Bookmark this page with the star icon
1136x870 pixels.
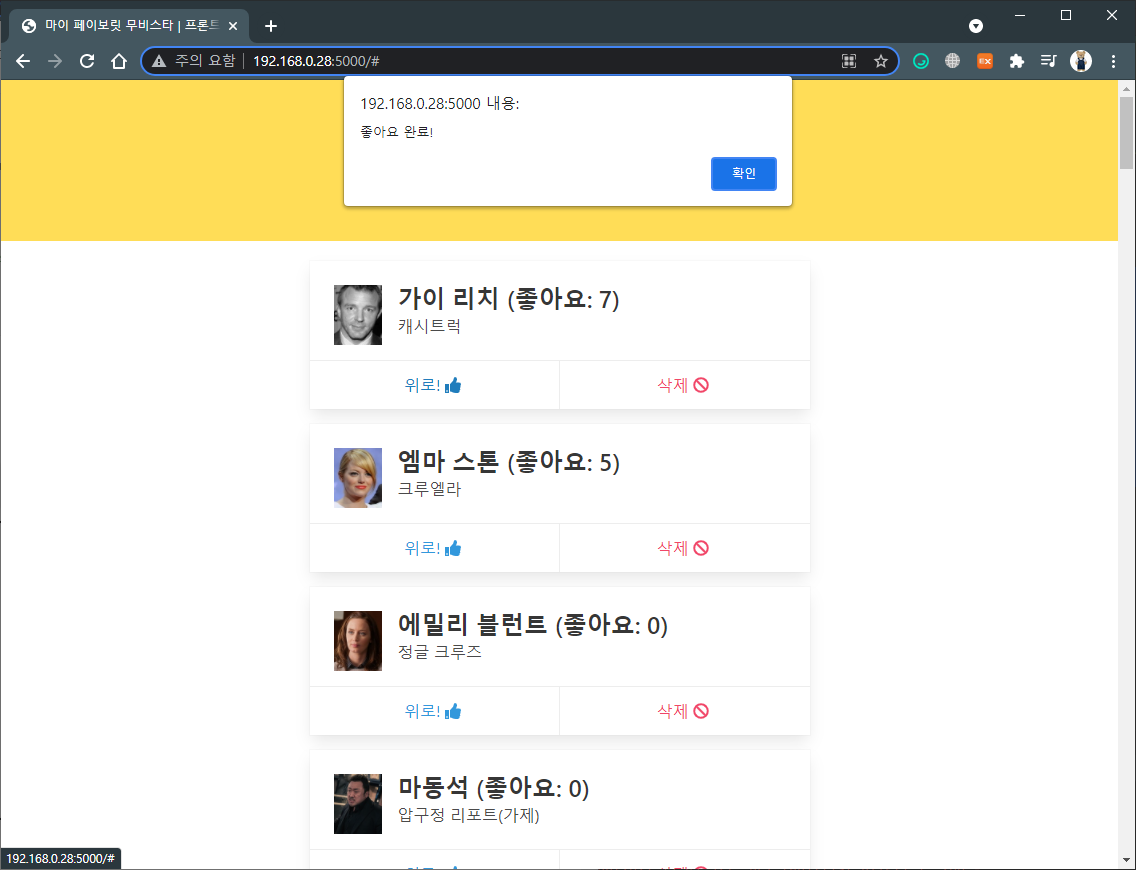[x=881, y=62]
